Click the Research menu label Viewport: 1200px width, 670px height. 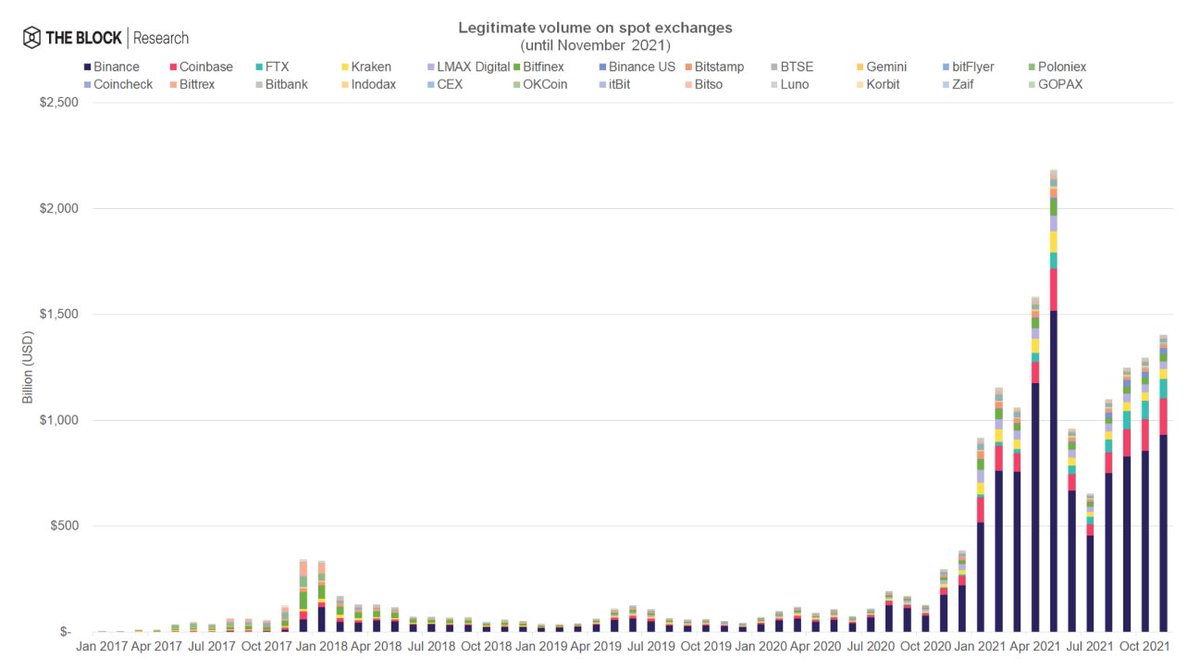(160, 37)
